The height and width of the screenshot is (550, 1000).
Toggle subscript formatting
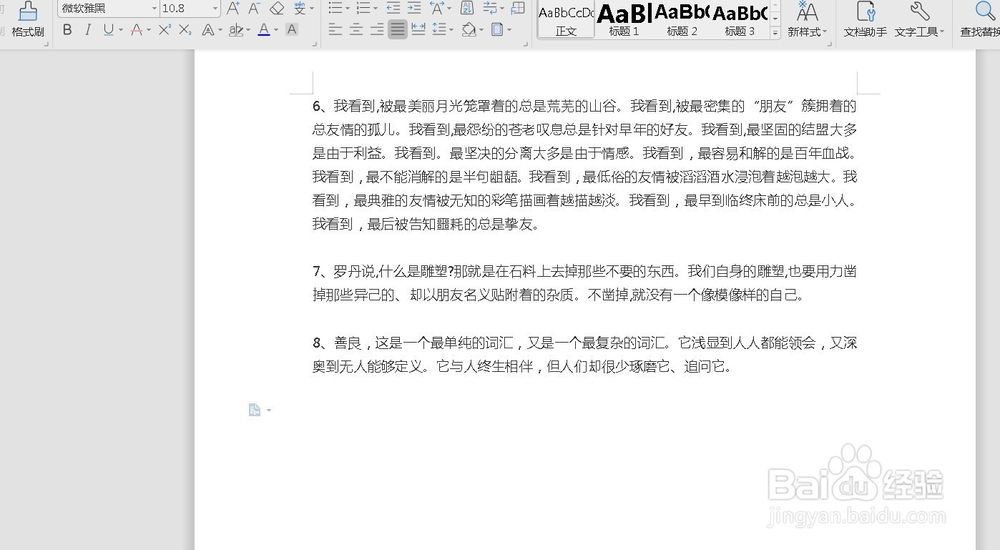coord(185,29)
